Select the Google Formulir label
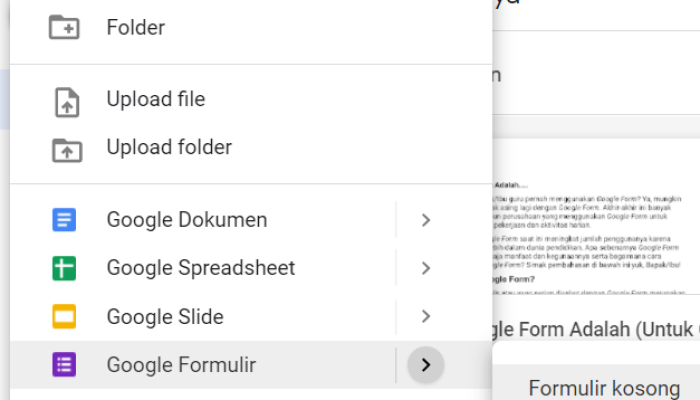 tap(181, 365)
